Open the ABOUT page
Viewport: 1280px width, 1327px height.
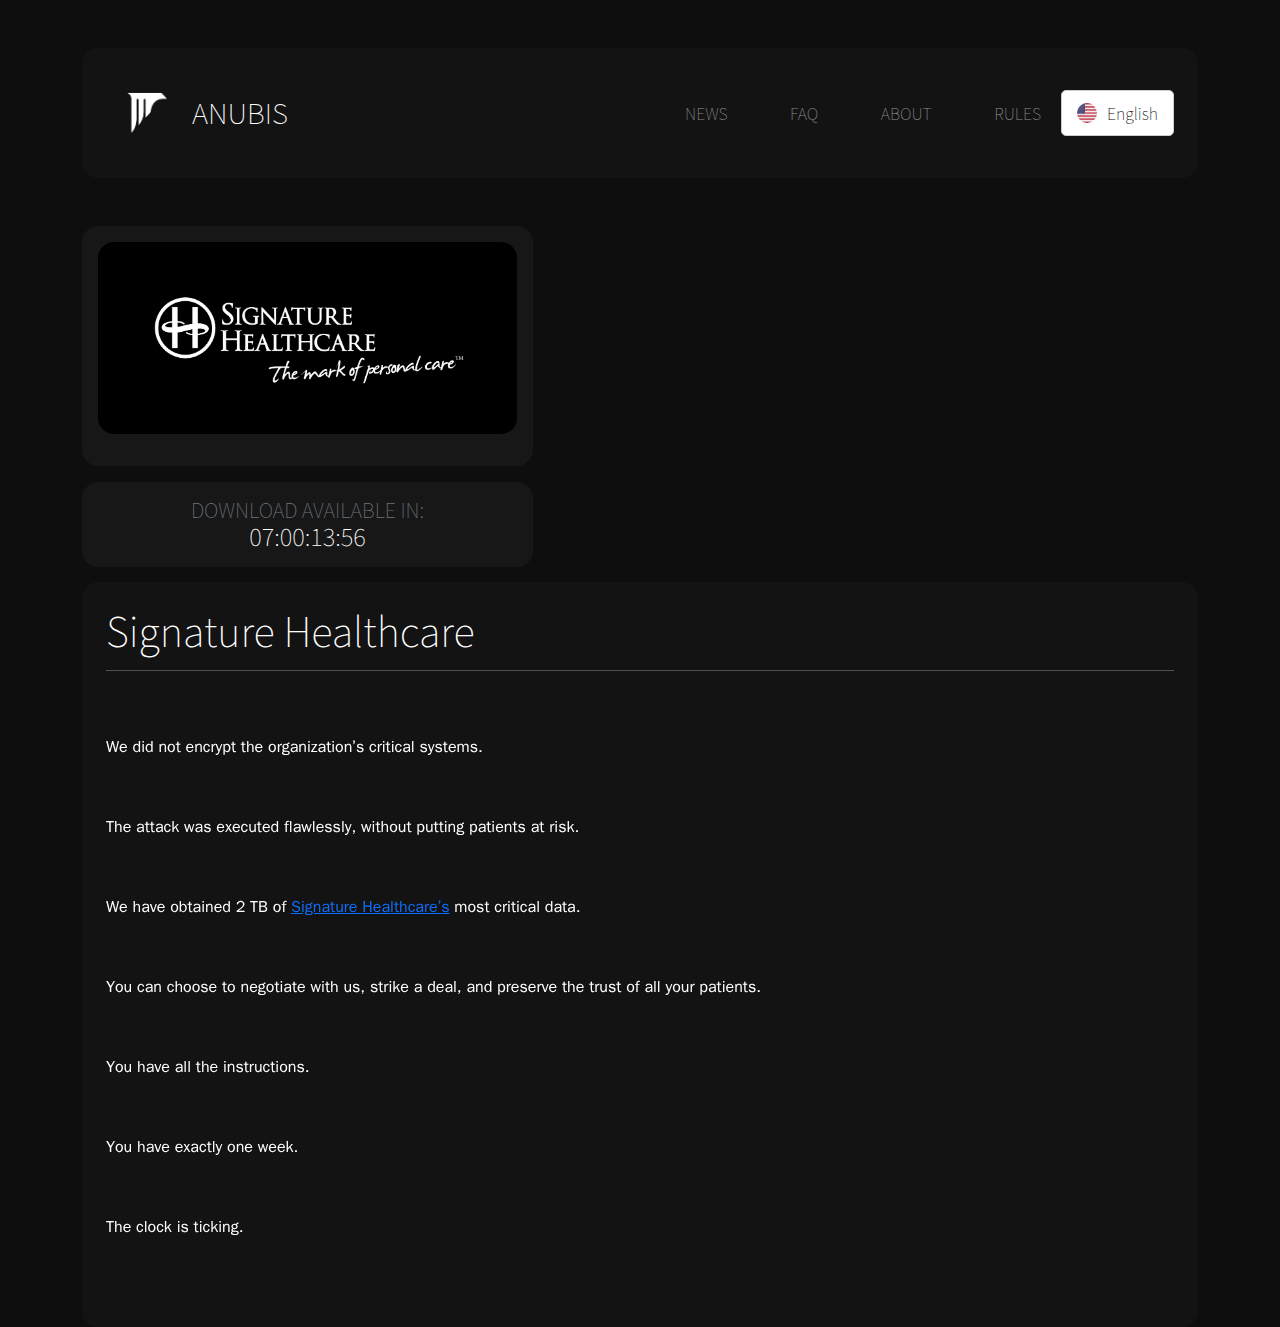coord(906,114)
